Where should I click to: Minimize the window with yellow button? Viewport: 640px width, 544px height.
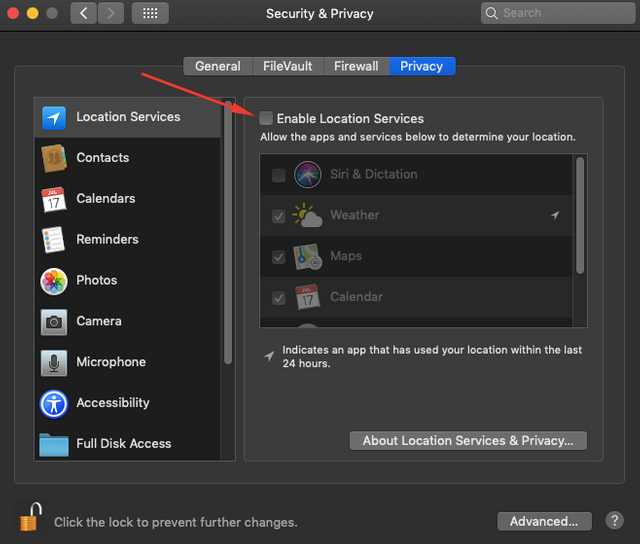coord(33,13)
